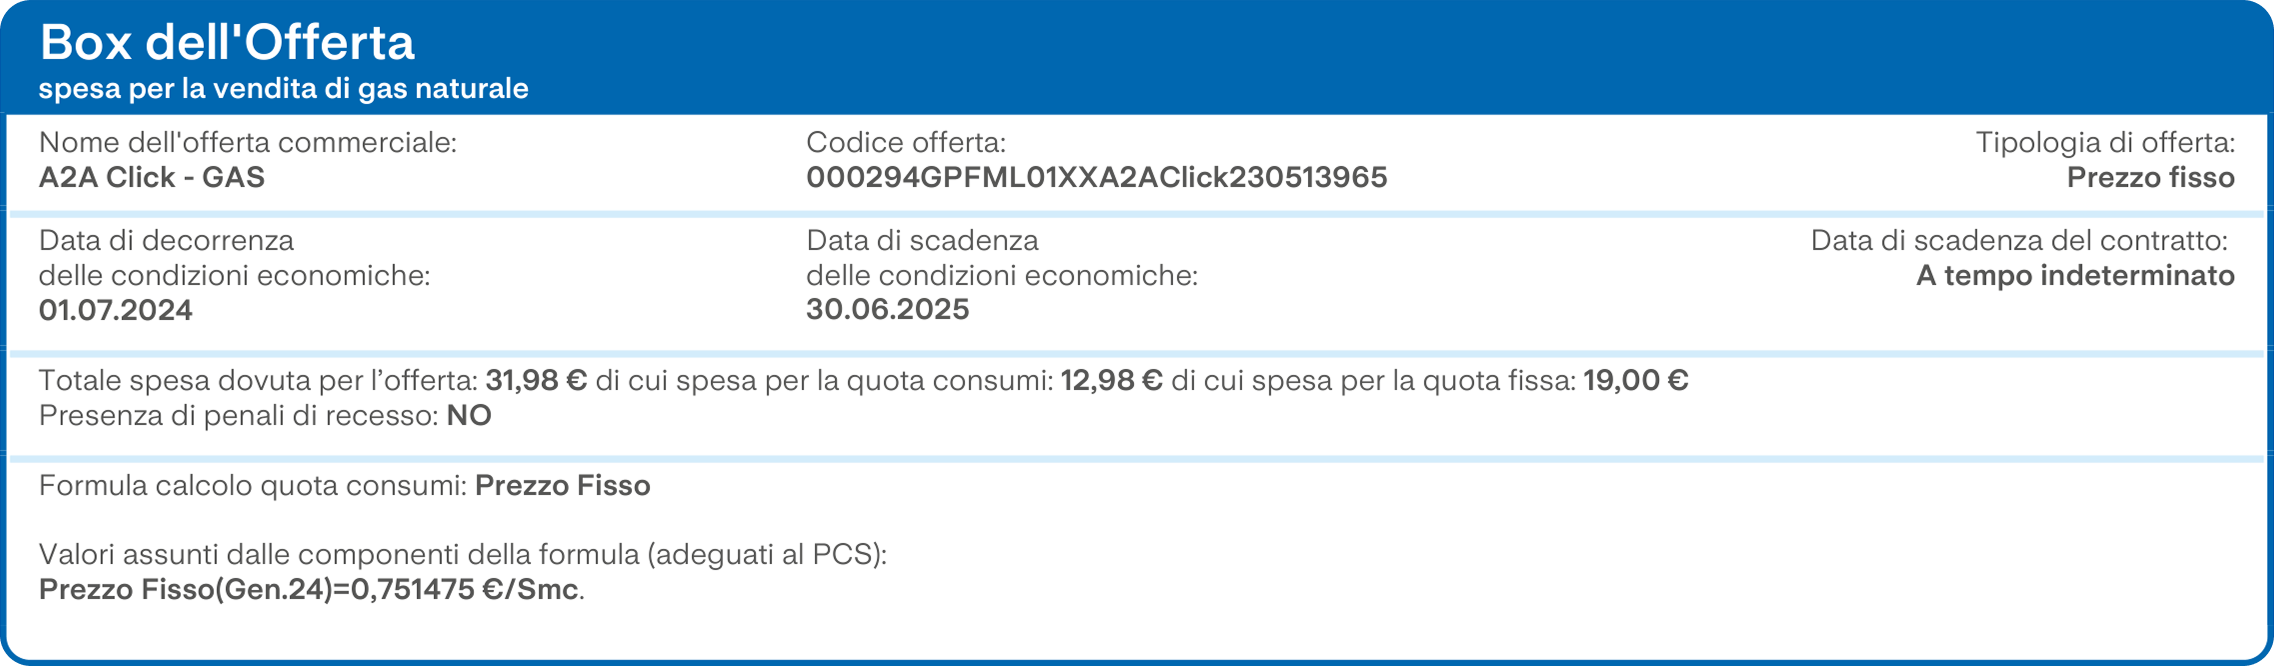
Task: Select the offer code 000294GPFML01XXA2AClick230513965
Action: tap(1097, 177)
